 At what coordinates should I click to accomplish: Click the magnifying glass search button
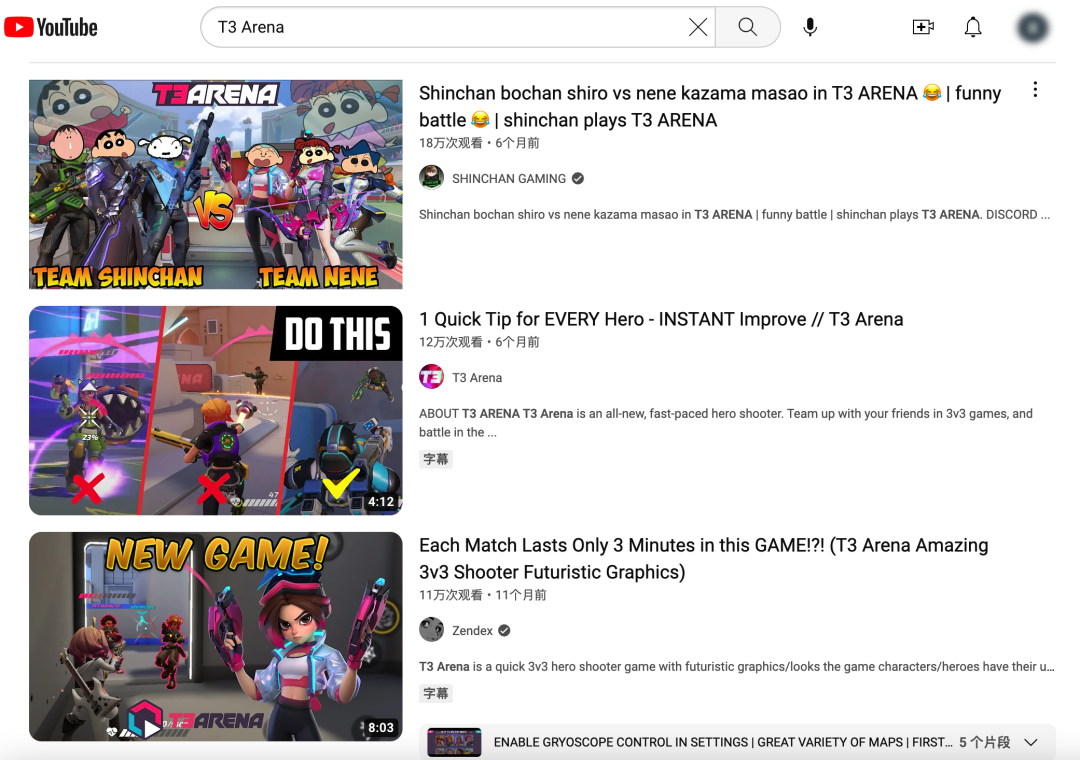point(747,27)
